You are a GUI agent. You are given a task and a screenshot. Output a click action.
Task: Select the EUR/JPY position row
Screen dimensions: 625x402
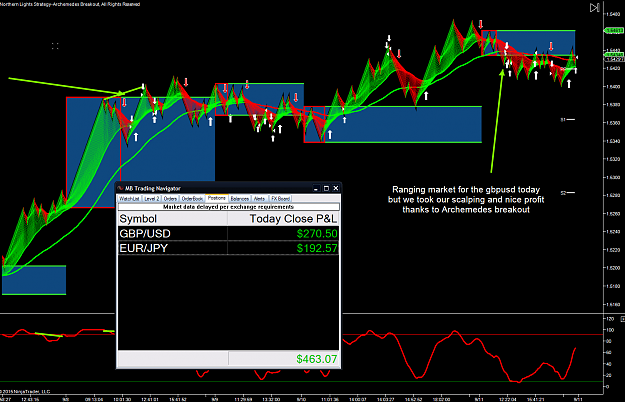(228, 248)
